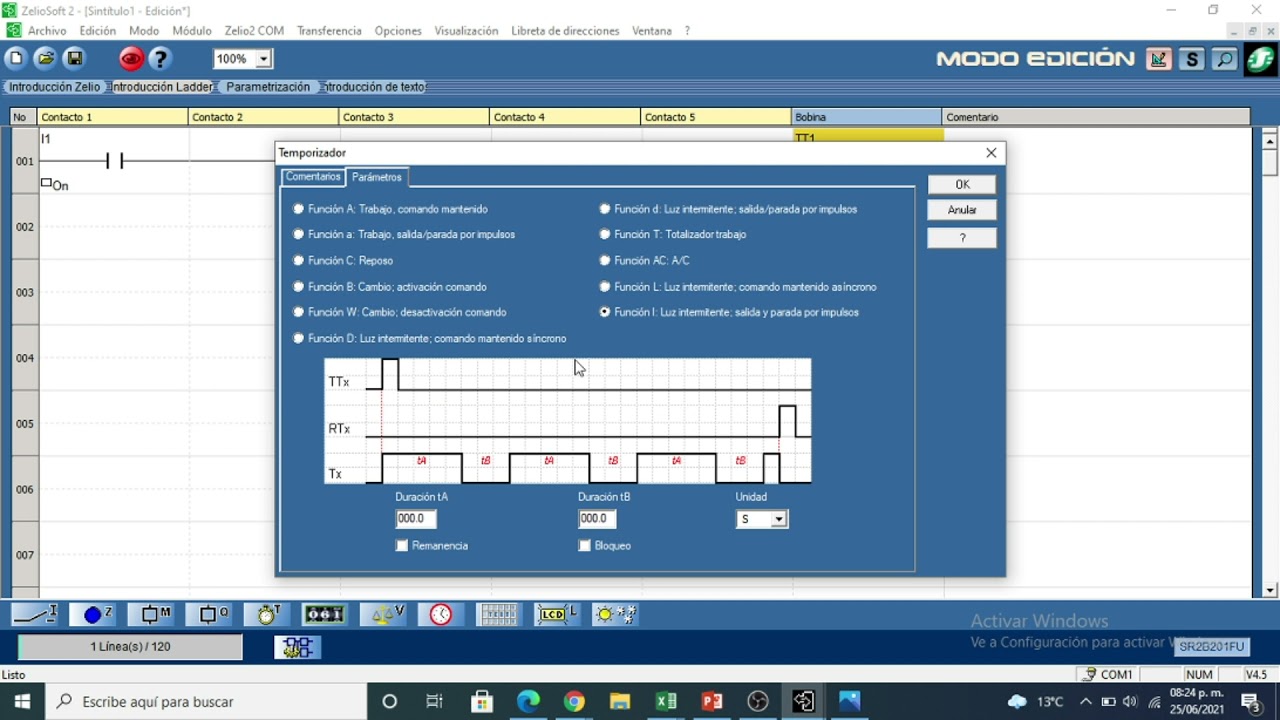Select the LCD backlight L palette
This screenshot has width=1280, height=720.
click(x=557, y=614)
